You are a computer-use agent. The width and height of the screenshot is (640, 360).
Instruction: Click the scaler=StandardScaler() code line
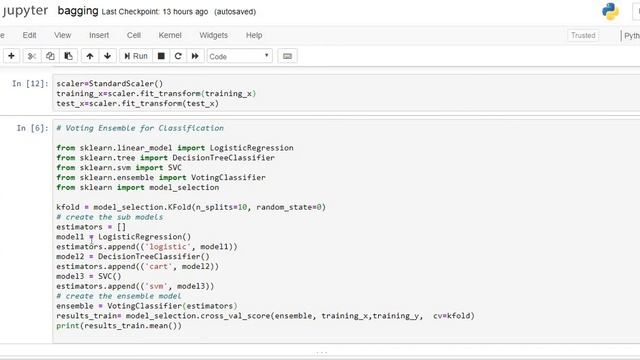tap(109, 84)
